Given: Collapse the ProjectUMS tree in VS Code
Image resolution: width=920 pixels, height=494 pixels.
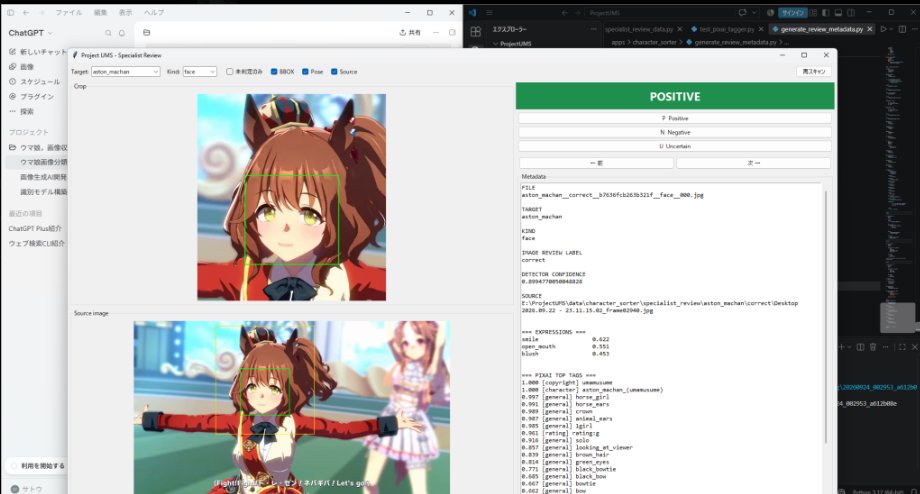Looking at the screenshot, I should click(x=496, y=44).
